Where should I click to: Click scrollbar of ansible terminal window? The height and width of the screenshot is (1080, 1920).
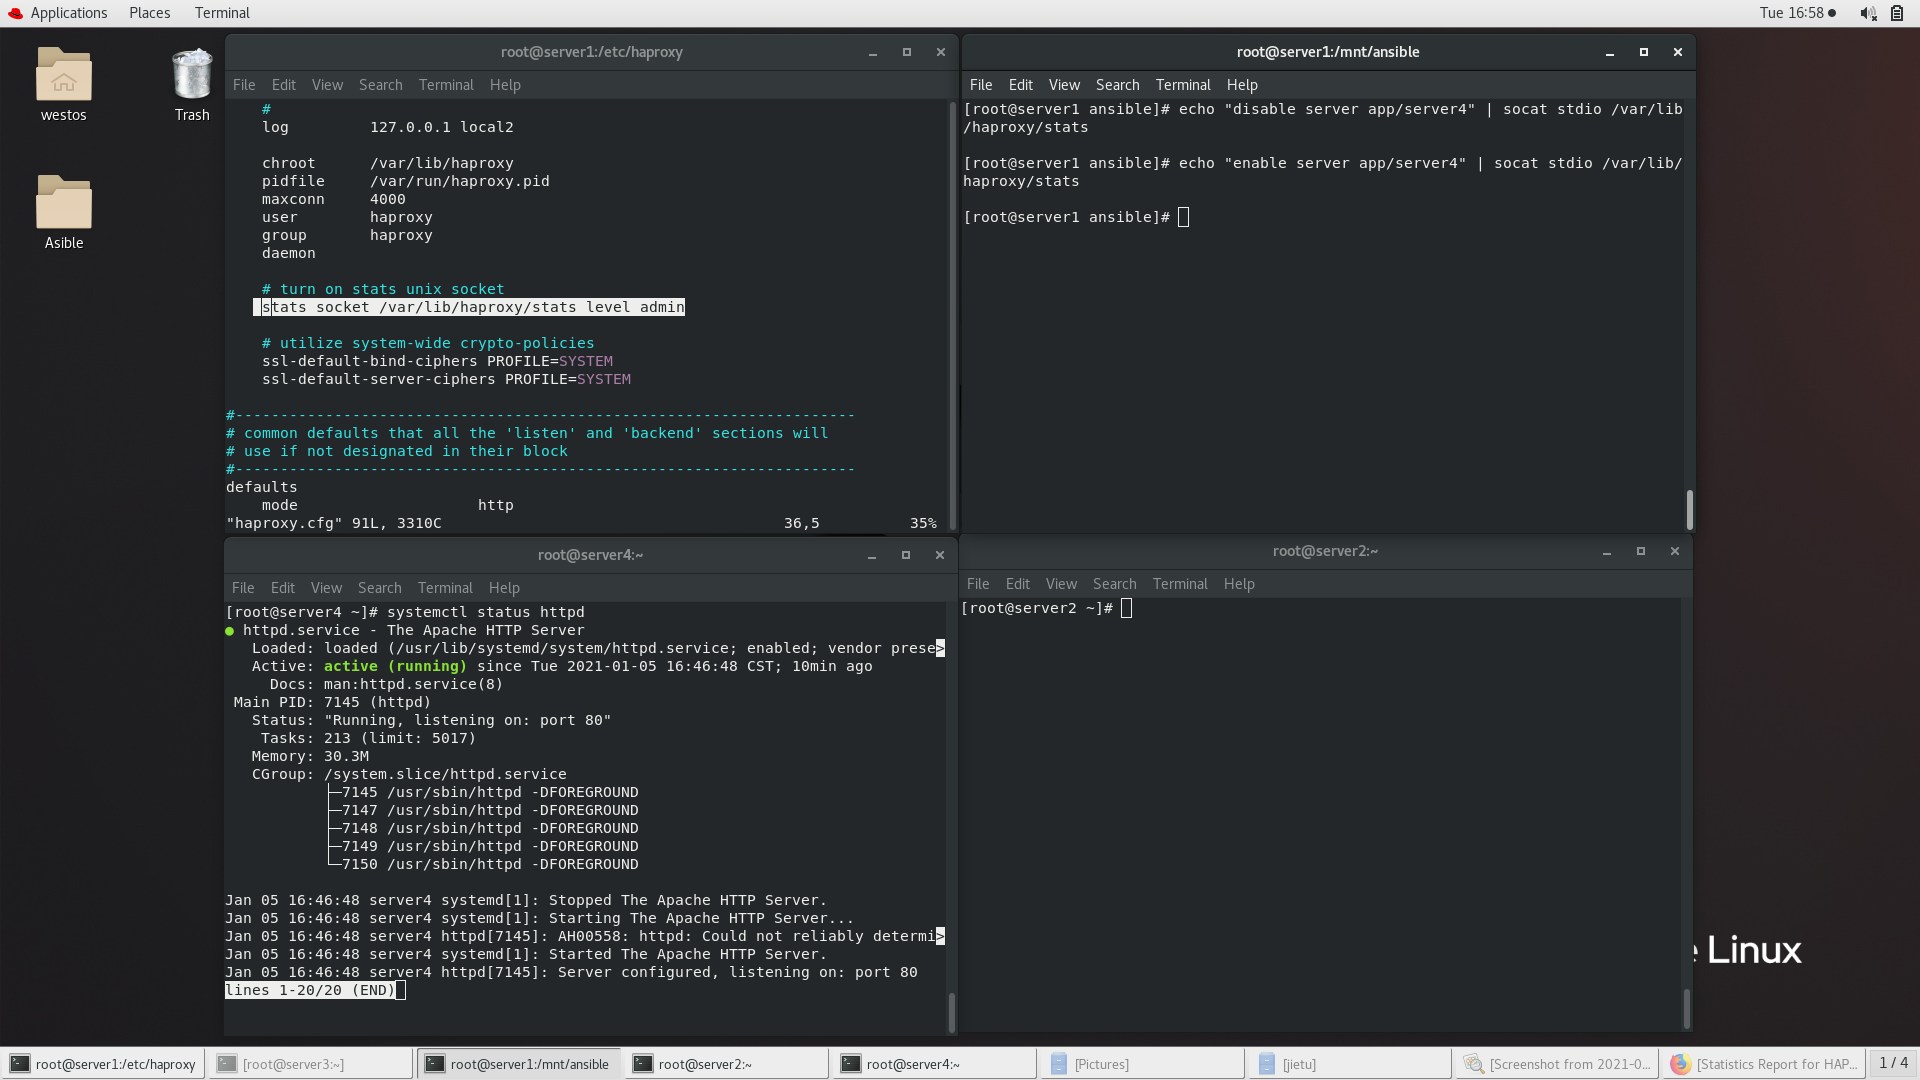coord(1689,509)
